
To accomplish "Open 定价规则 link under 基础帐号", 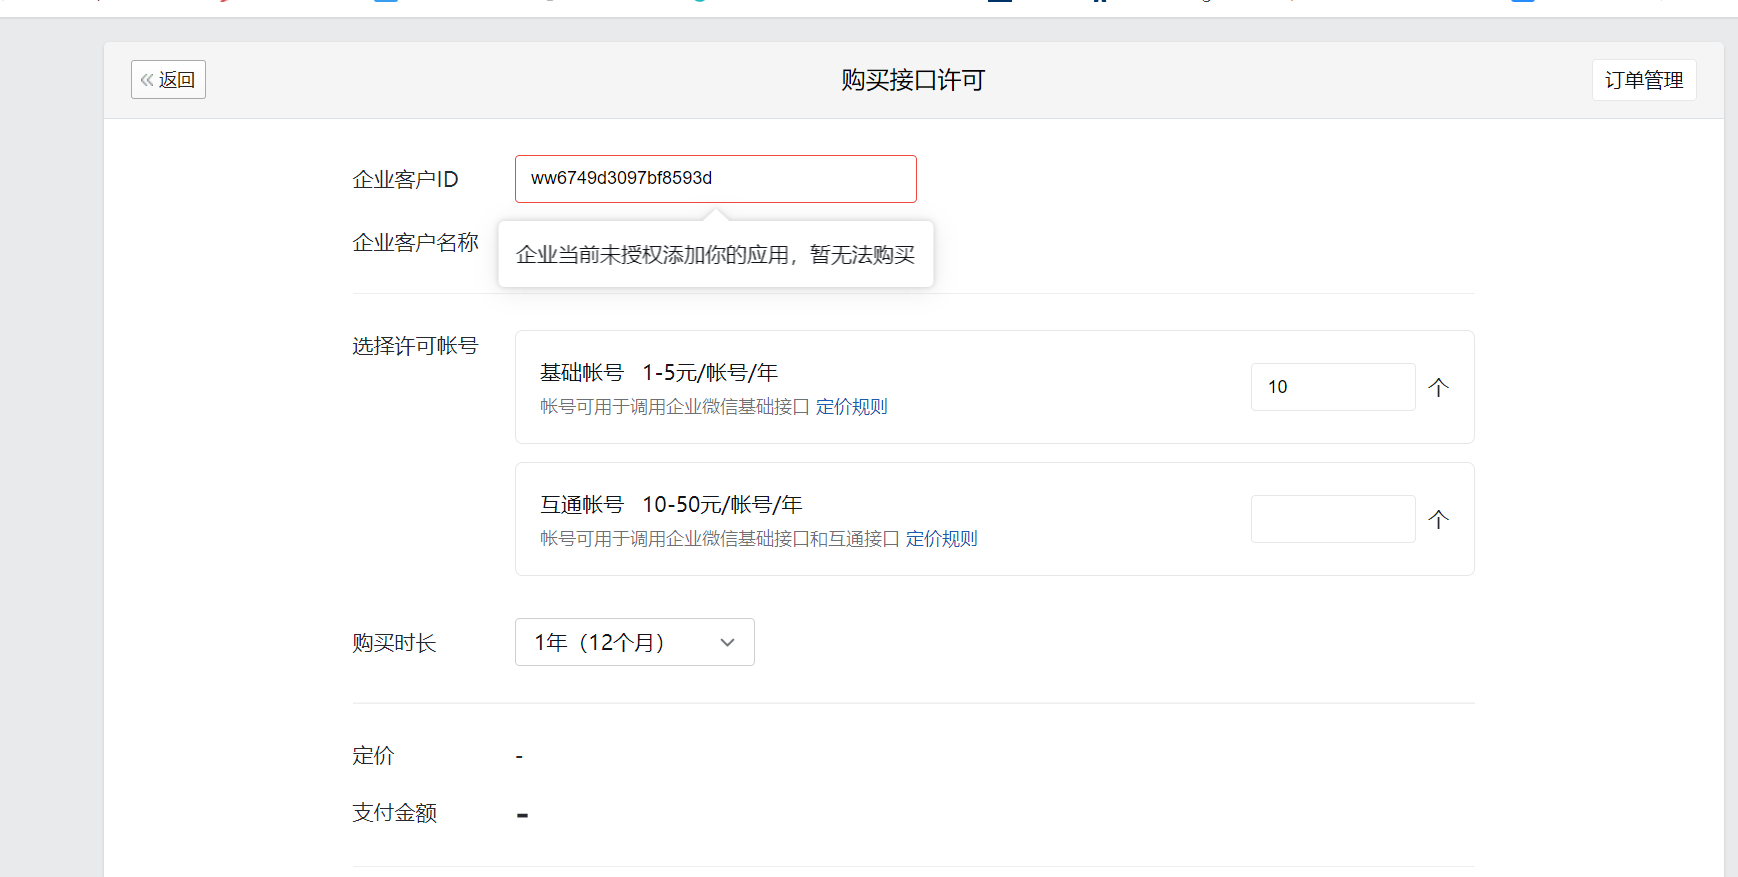I will [851, 407].
